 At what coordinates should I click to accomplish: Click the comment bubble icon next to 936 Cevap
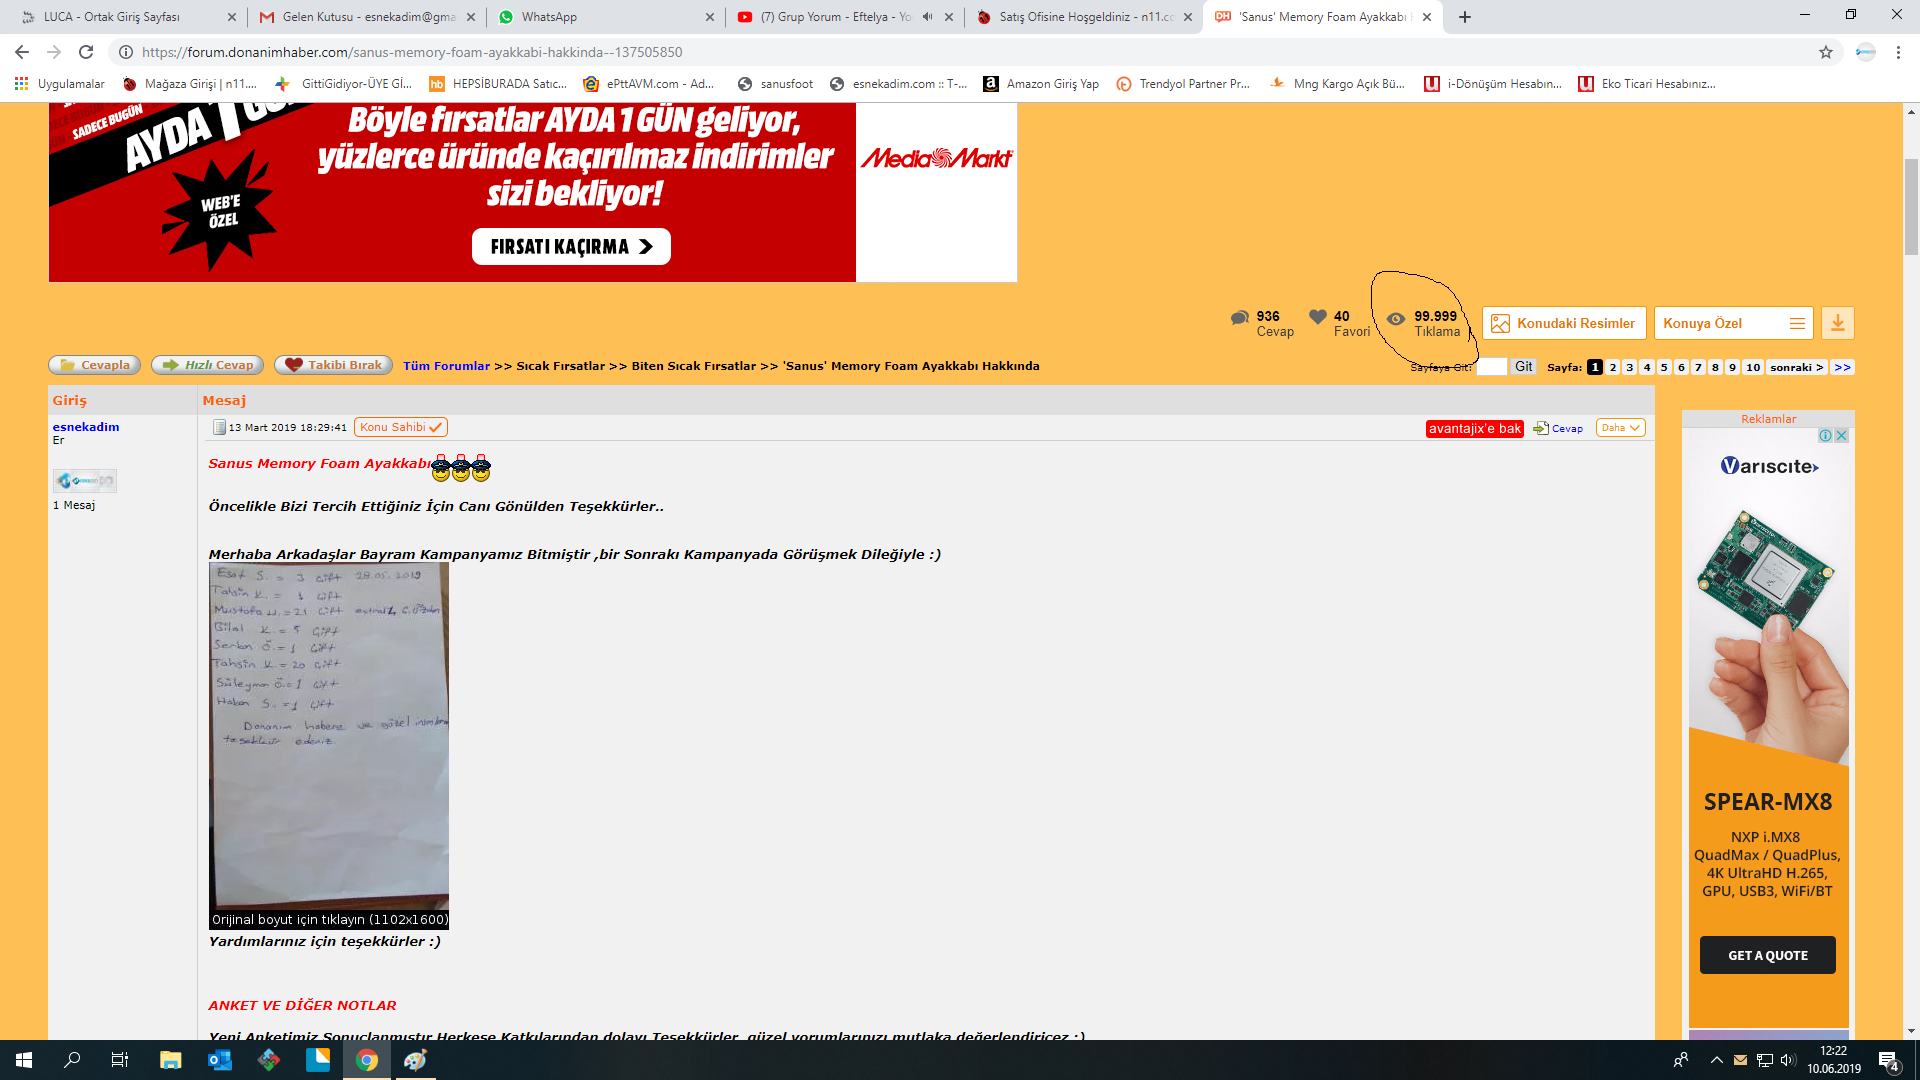1240,317
